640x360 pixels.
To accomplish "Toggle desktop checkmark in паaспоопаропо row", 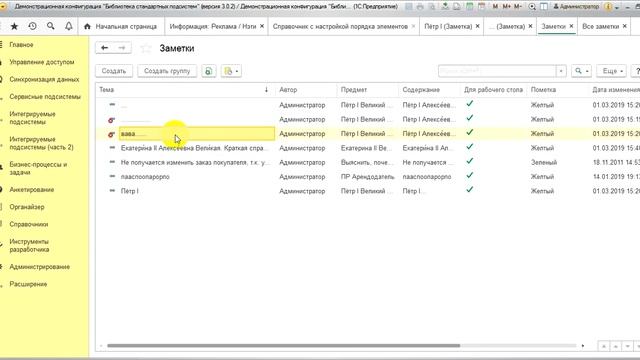I will click(470, 176).
